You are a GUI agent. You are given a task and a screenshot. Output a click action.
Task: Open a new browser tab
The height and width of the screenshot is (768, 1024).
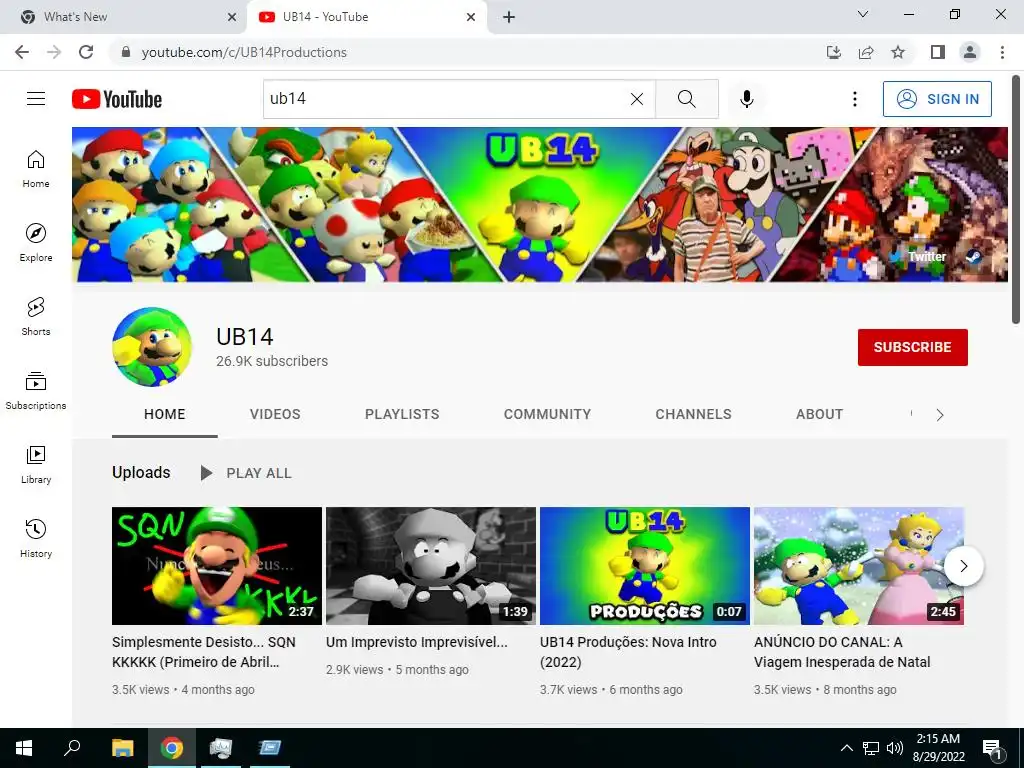pos(509,17)
